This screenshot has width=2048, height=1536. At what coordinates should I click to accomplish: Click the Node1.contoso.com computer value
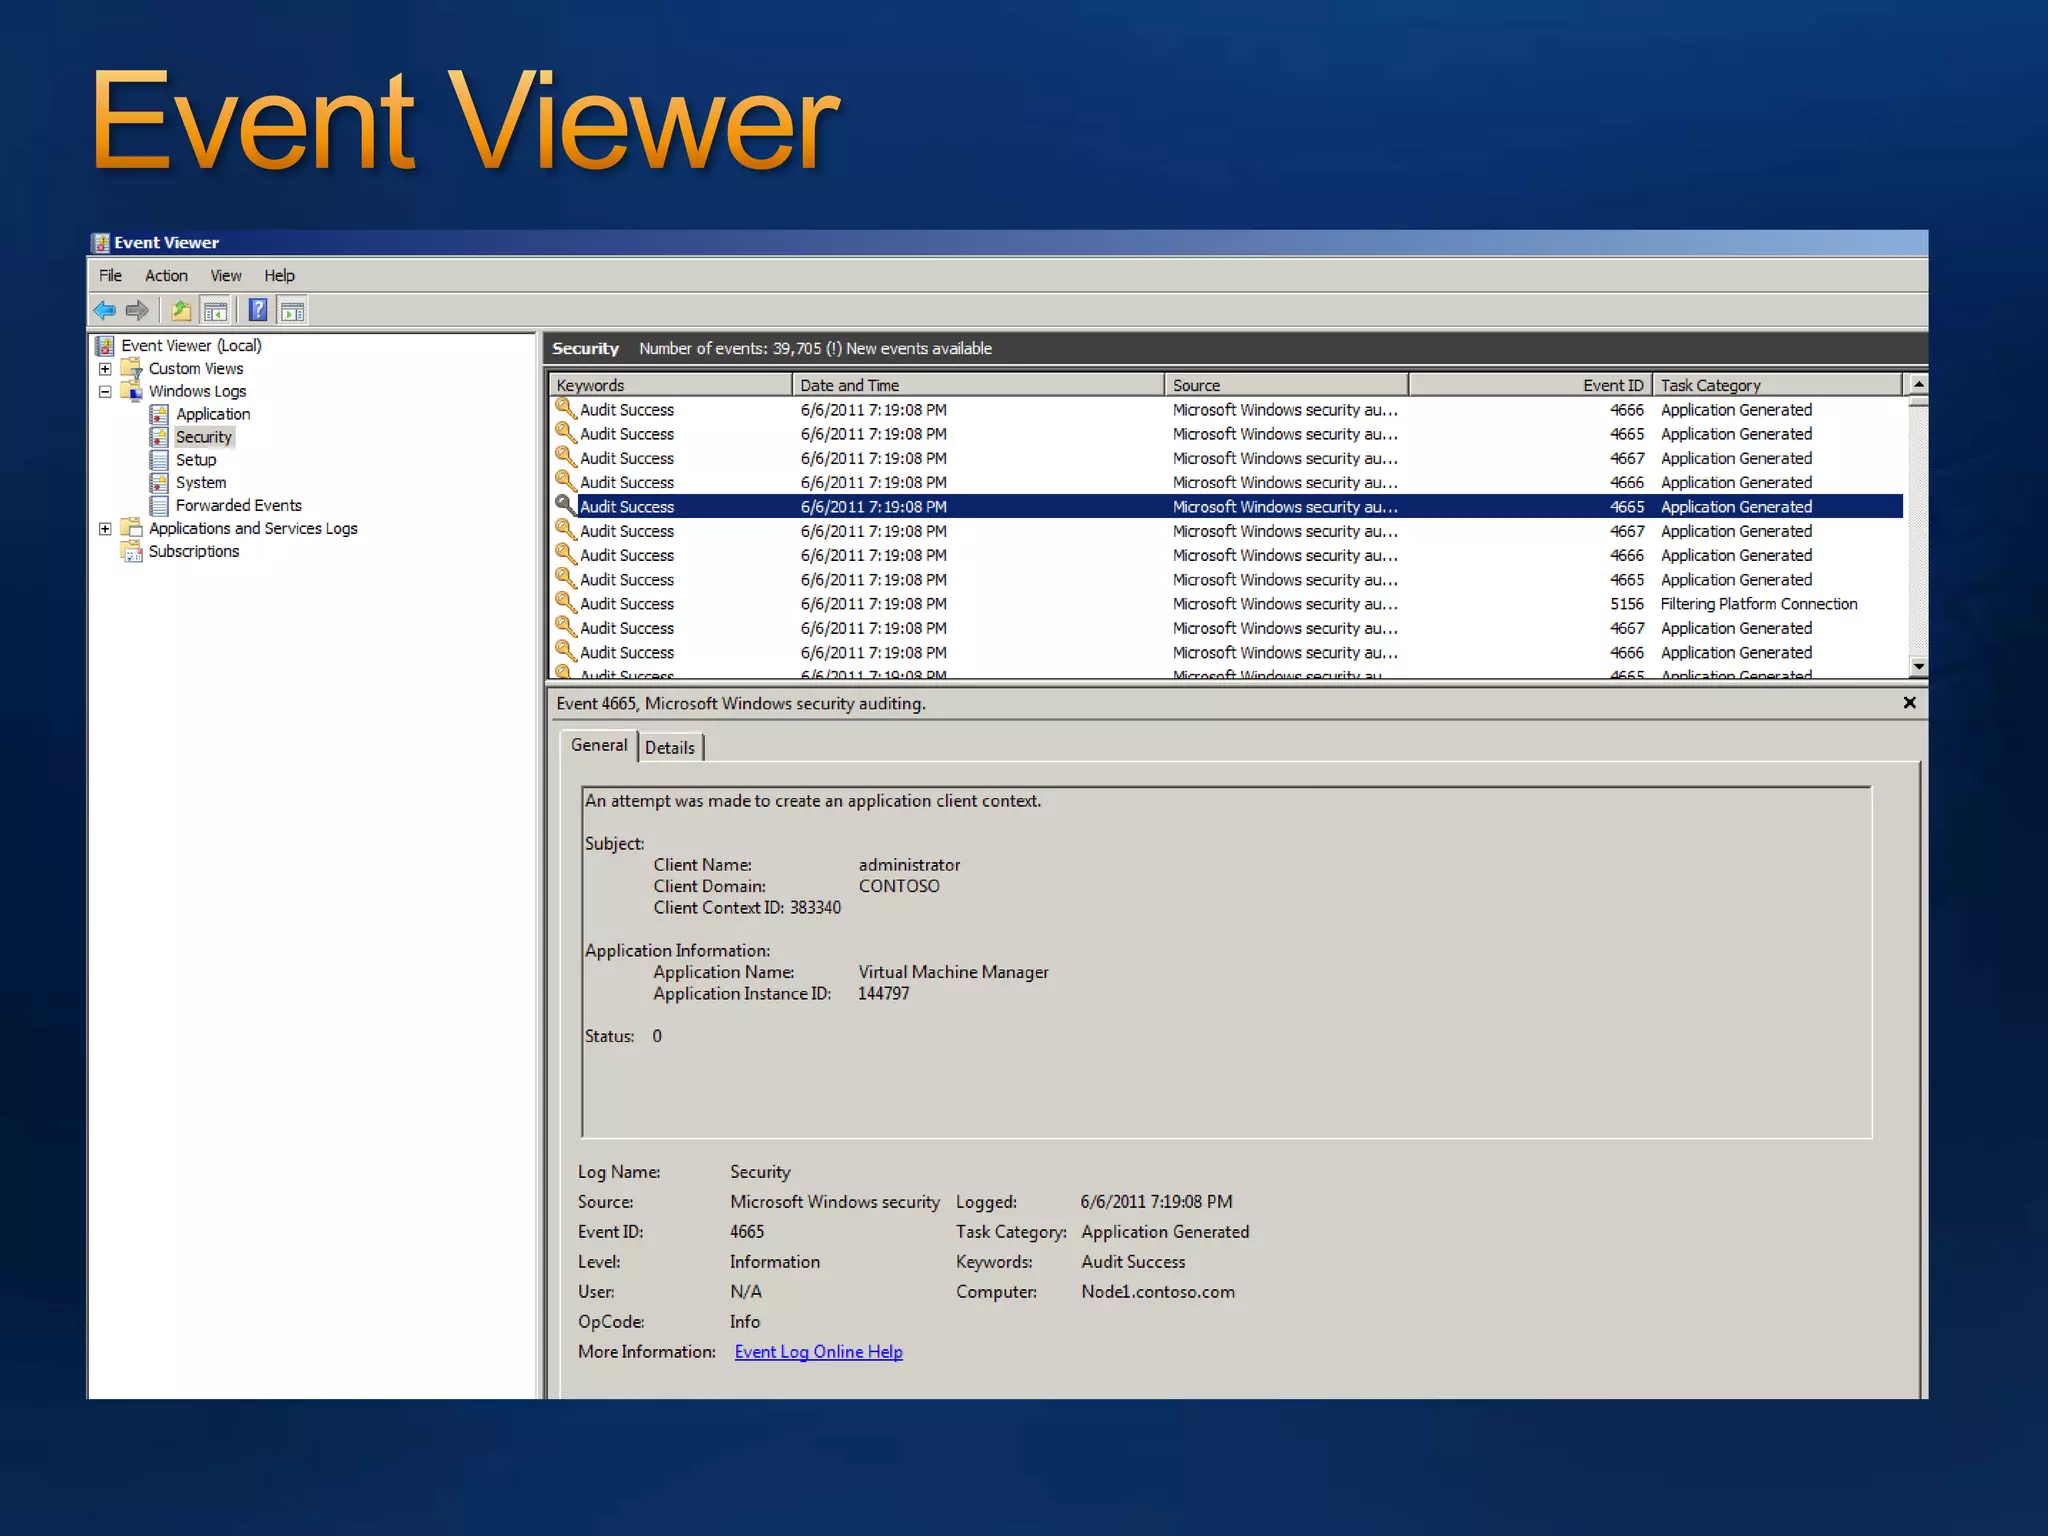click(1158, 1292)
